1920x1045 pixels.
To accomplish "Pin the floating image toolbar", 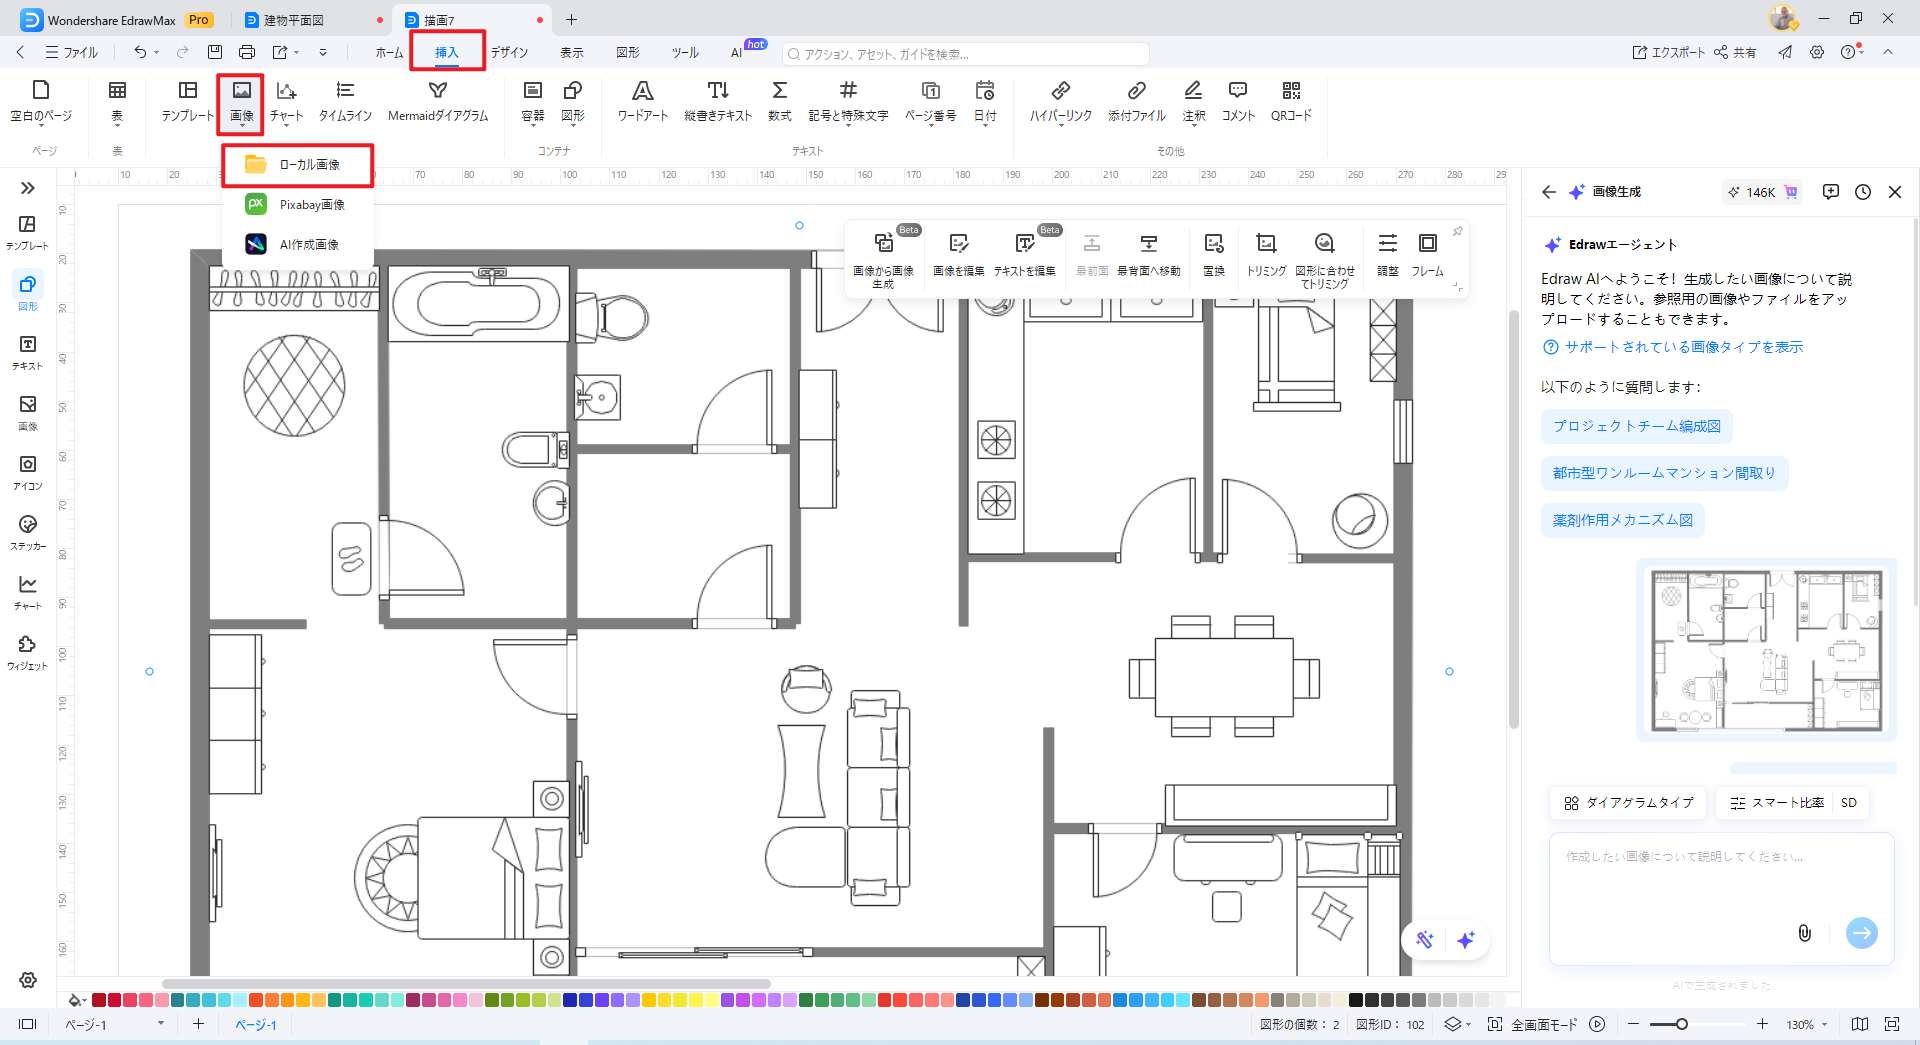I will [1458, 232].
